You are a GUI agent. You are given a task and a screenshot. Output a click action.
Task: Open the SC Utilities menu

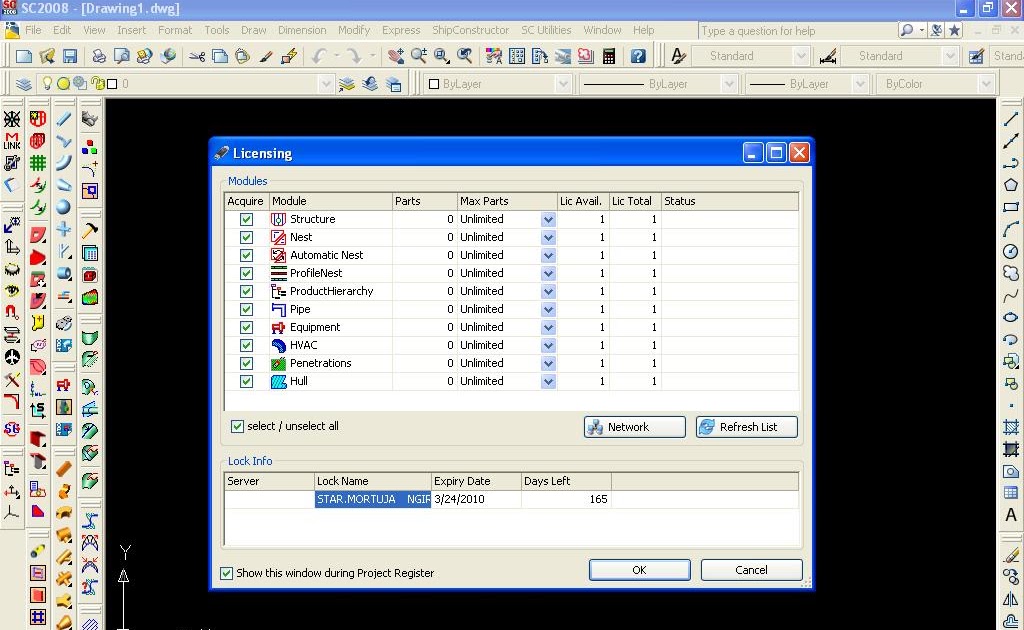(x=546, y=30)
